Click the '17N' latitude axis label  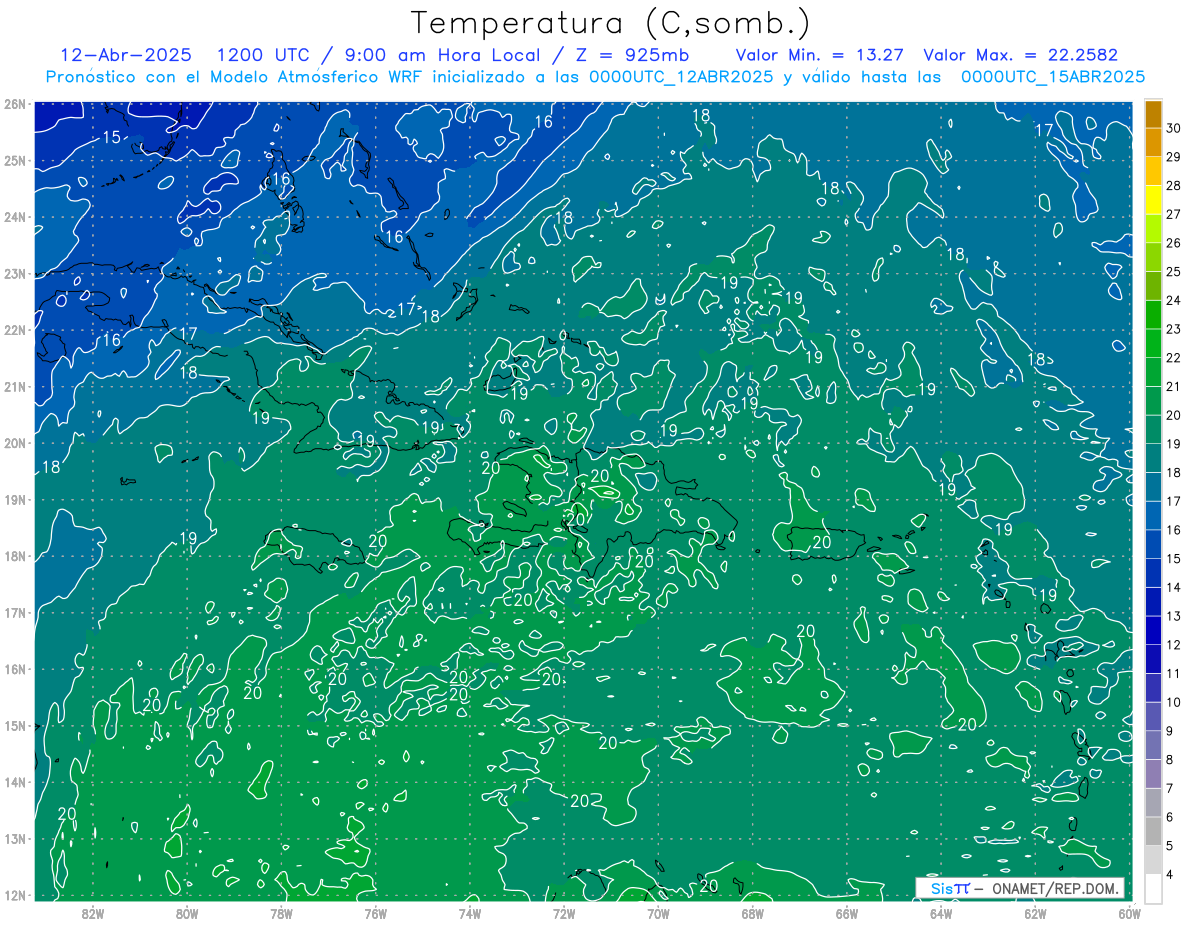coord(15,613)
